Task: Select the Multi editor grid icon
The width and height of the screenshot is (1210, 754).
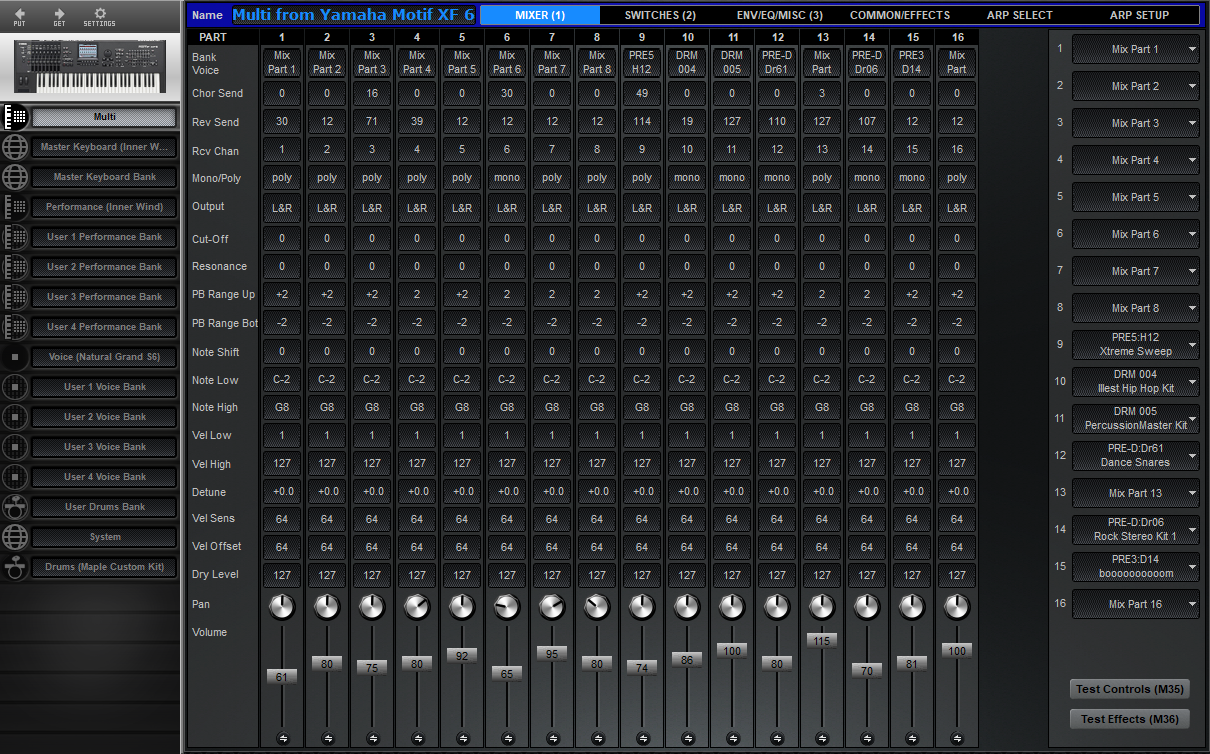Action: (15, 116)
